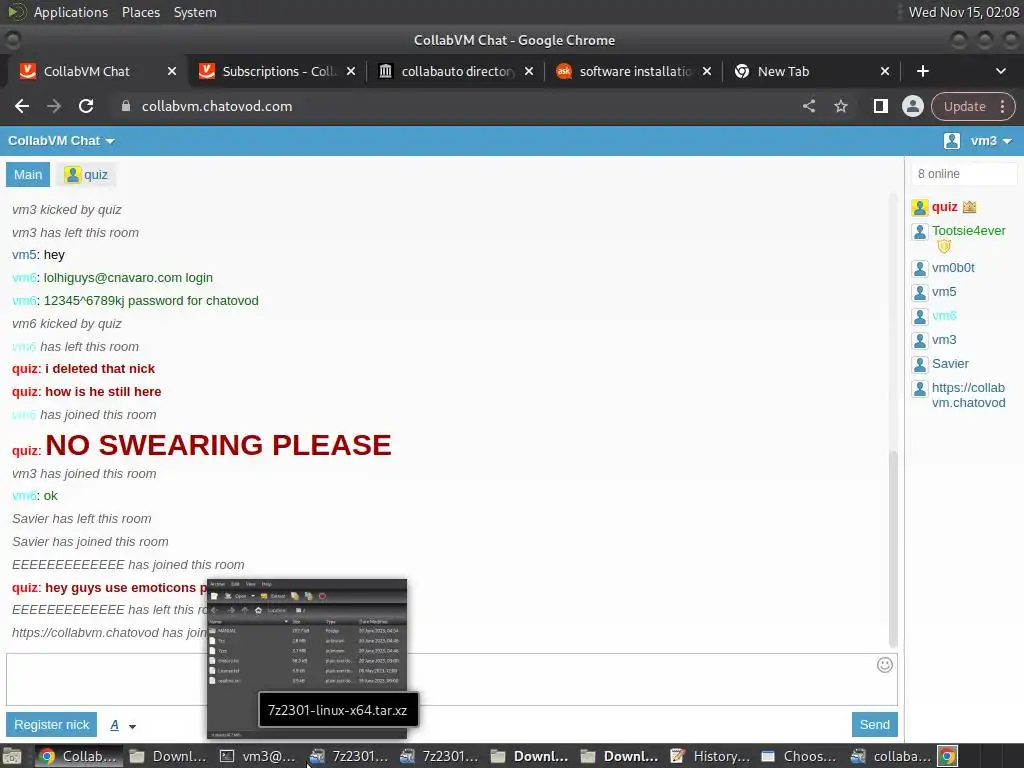Screen dimensions: 1024x768
Task: Click the padlock site info icon
Action: [x=126, y=106]
